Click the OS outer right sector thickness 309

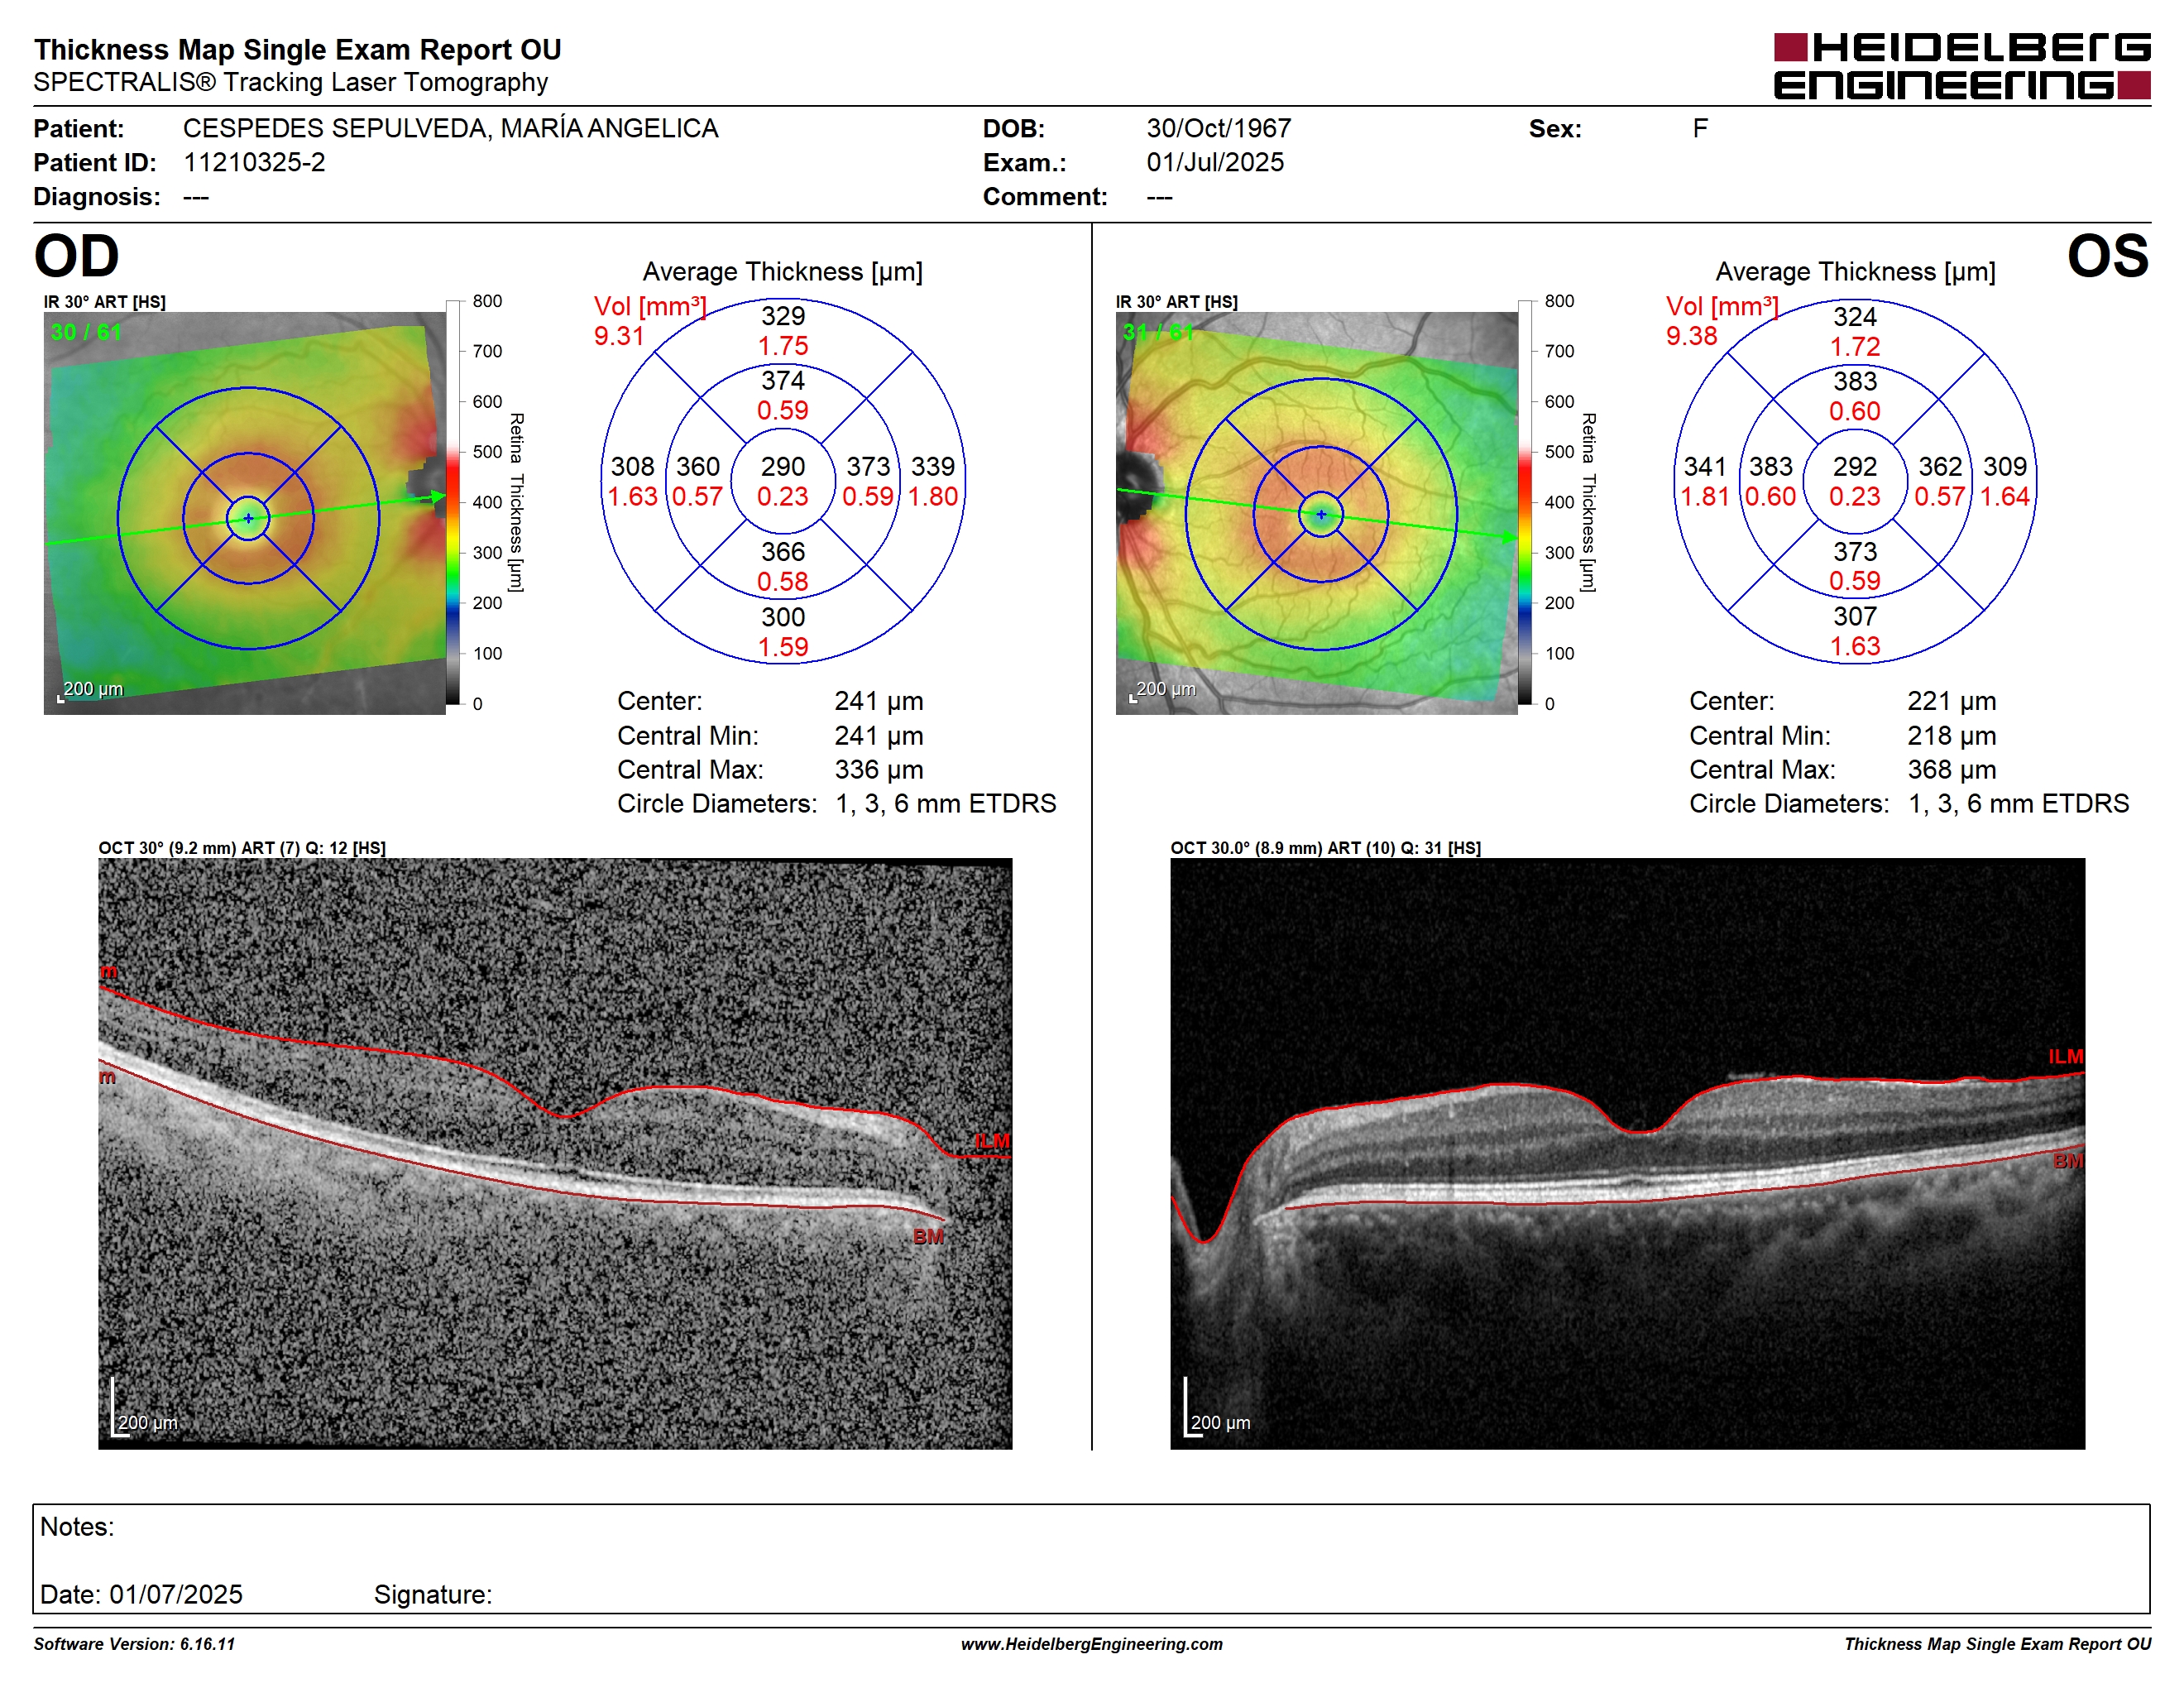coord(2004,466)
